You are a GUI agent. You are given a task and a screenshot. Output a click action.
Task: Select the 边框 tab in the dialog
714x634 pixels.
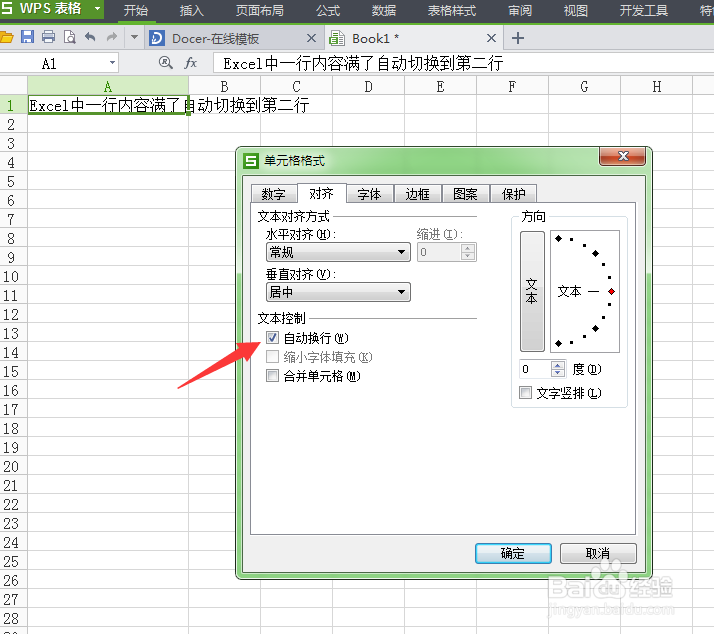click(x=418, y=194)
